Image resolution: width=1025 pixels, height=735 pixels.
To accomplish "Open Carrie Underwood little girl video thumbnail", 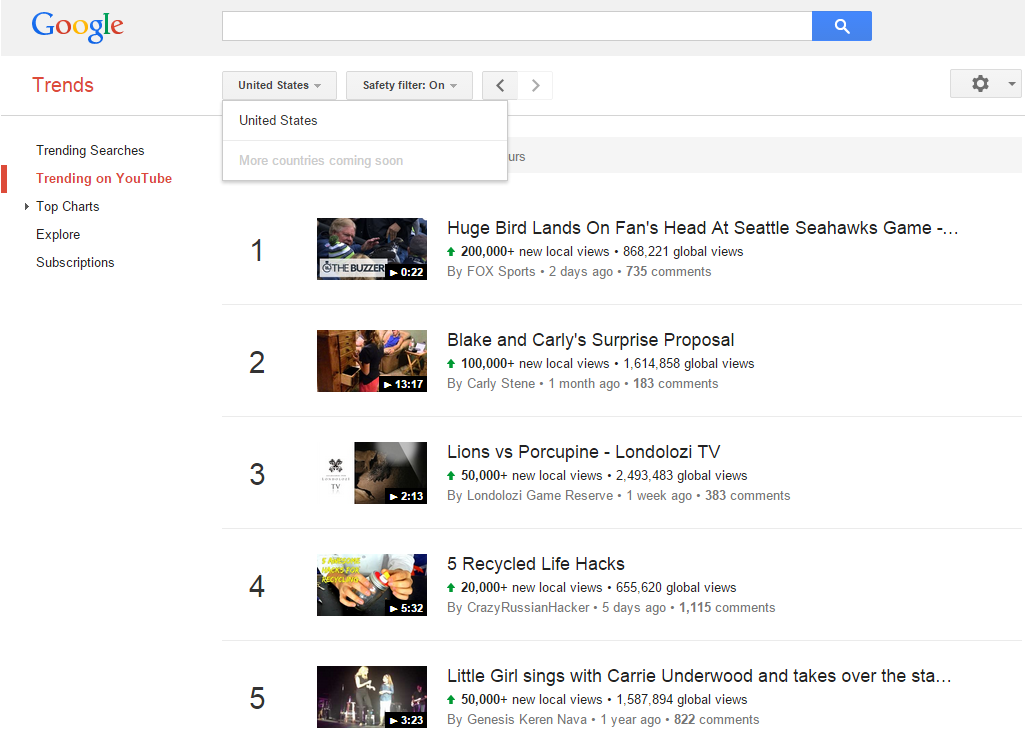I will 372,696.
